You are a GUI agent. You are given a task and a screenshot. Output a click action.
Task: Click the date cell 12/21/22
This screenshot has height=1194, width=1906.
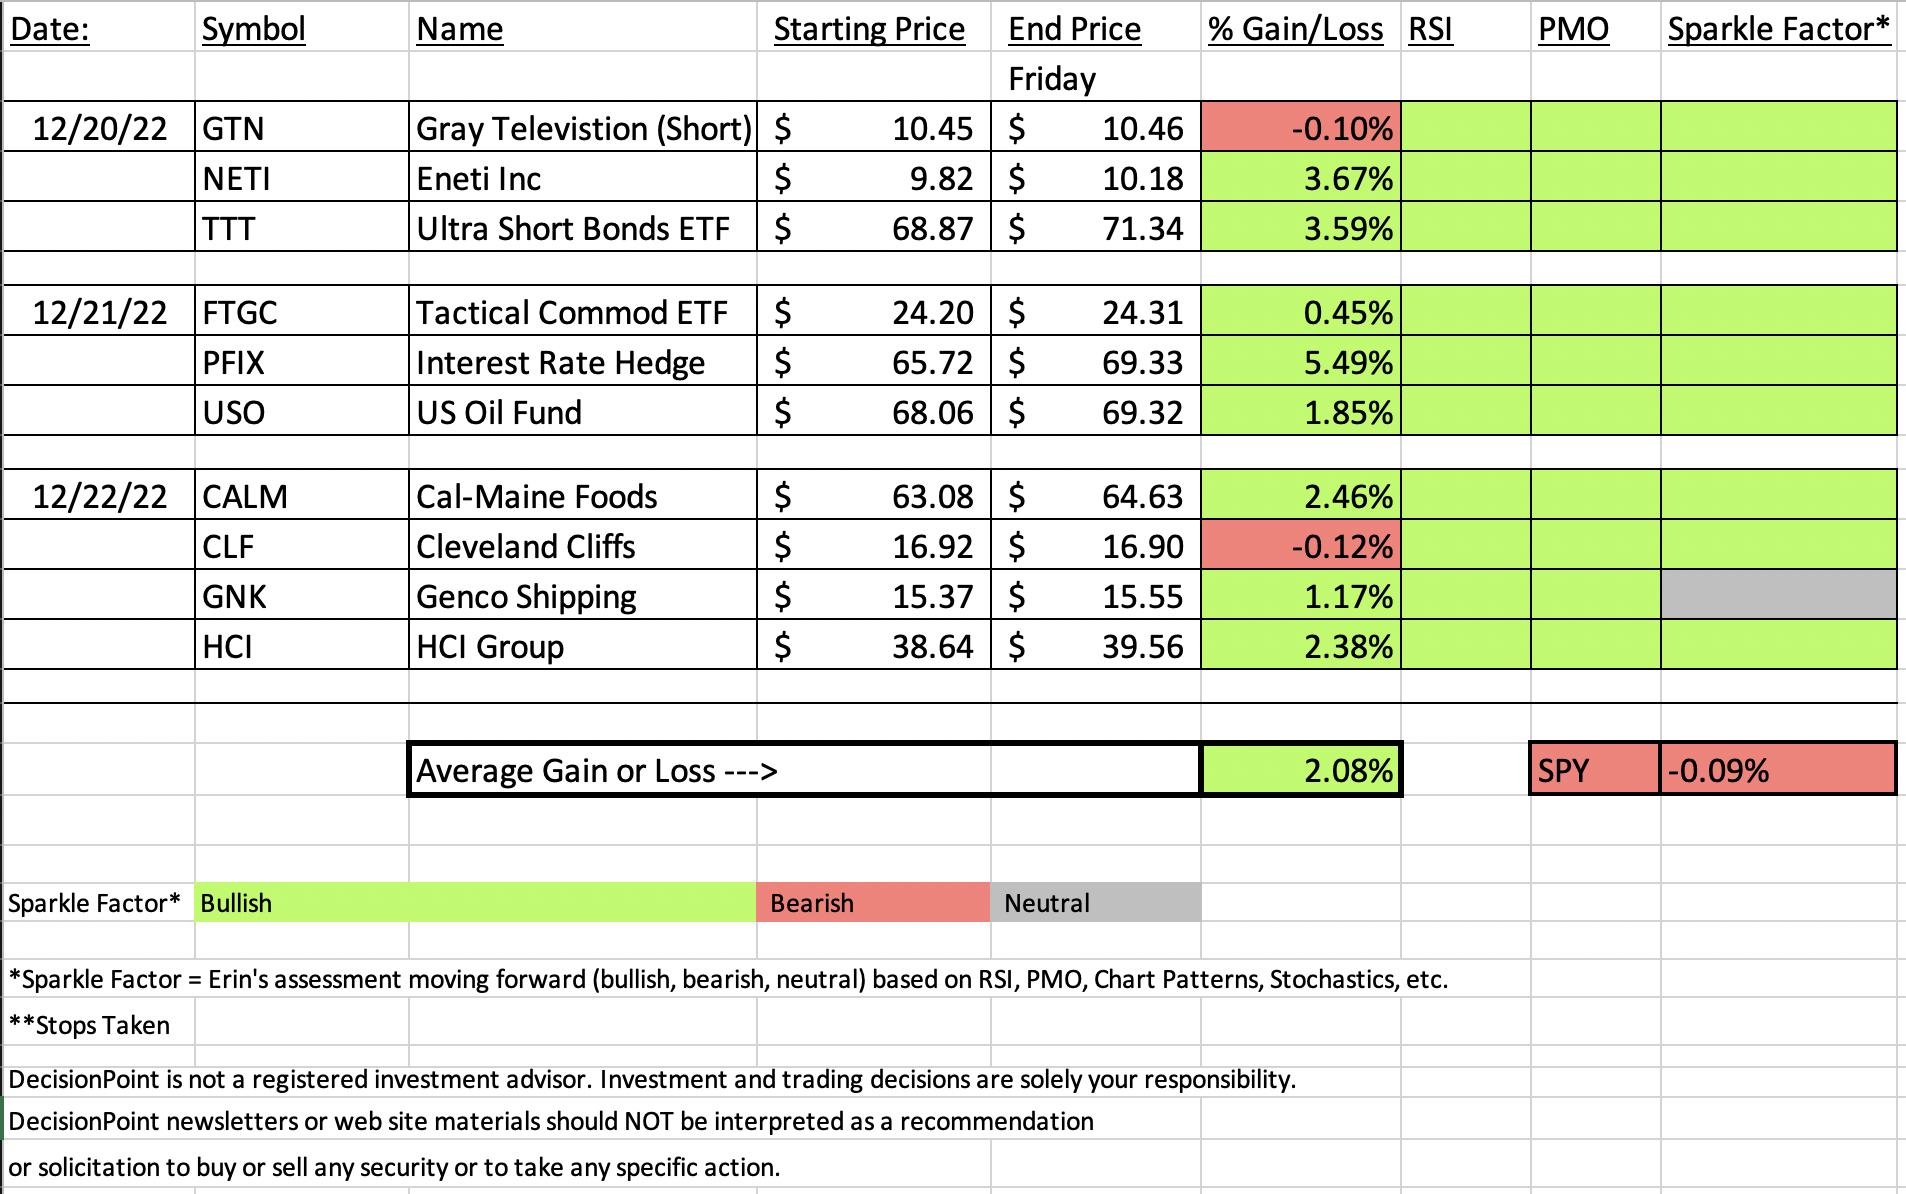[x=99, y=312]
